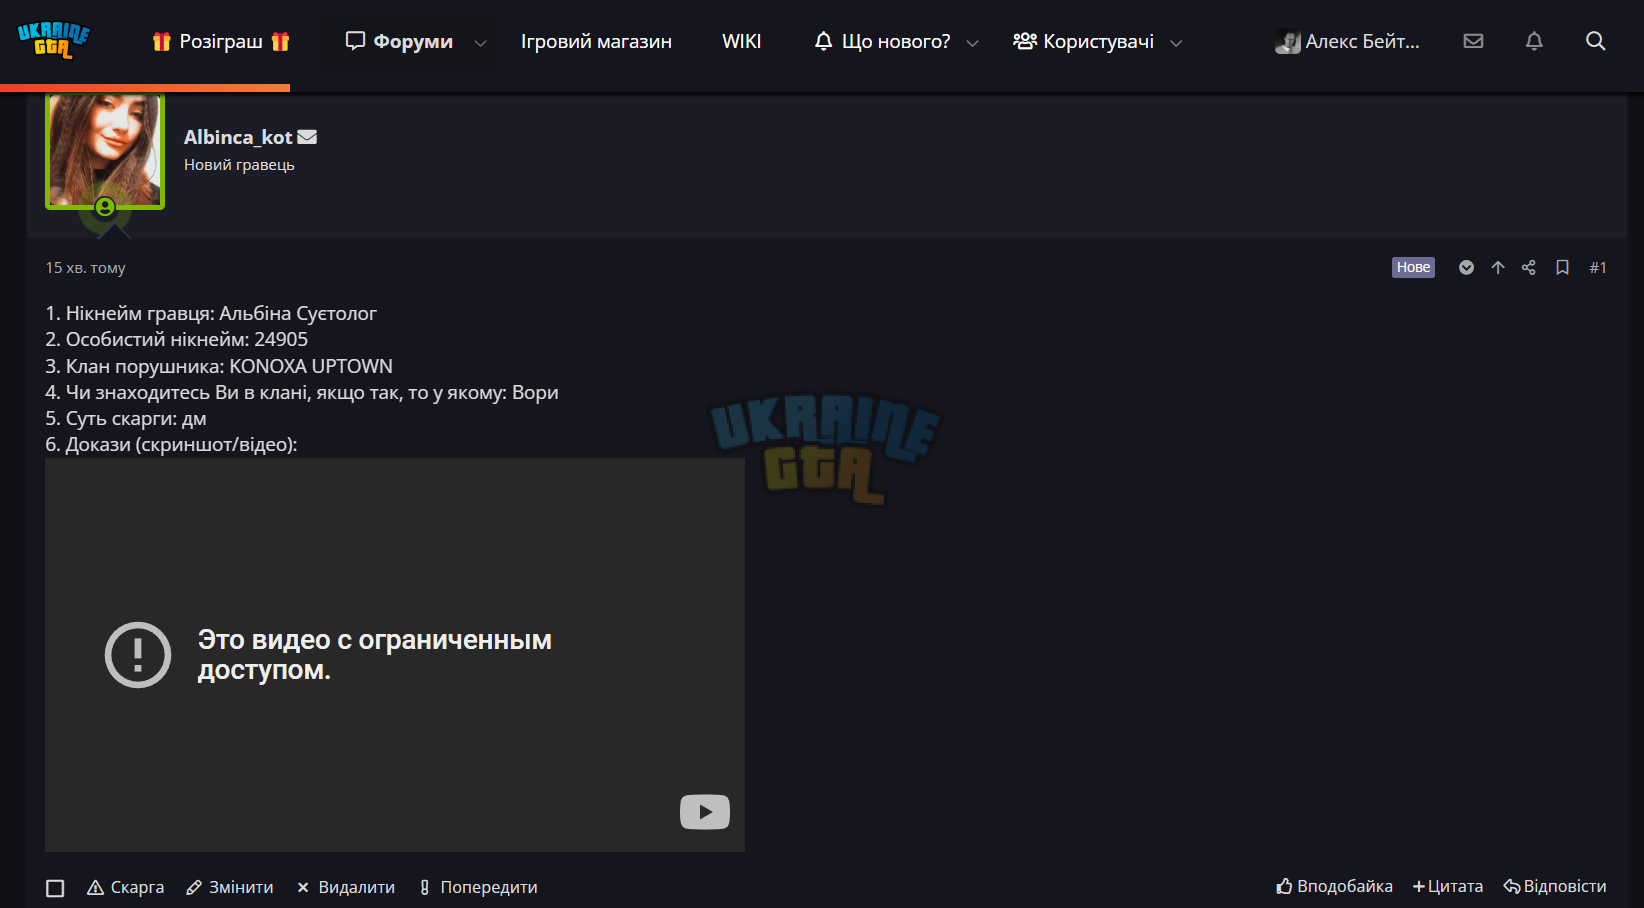Delete the post using Видалити
1644x908 pixels.
(346, 887)
